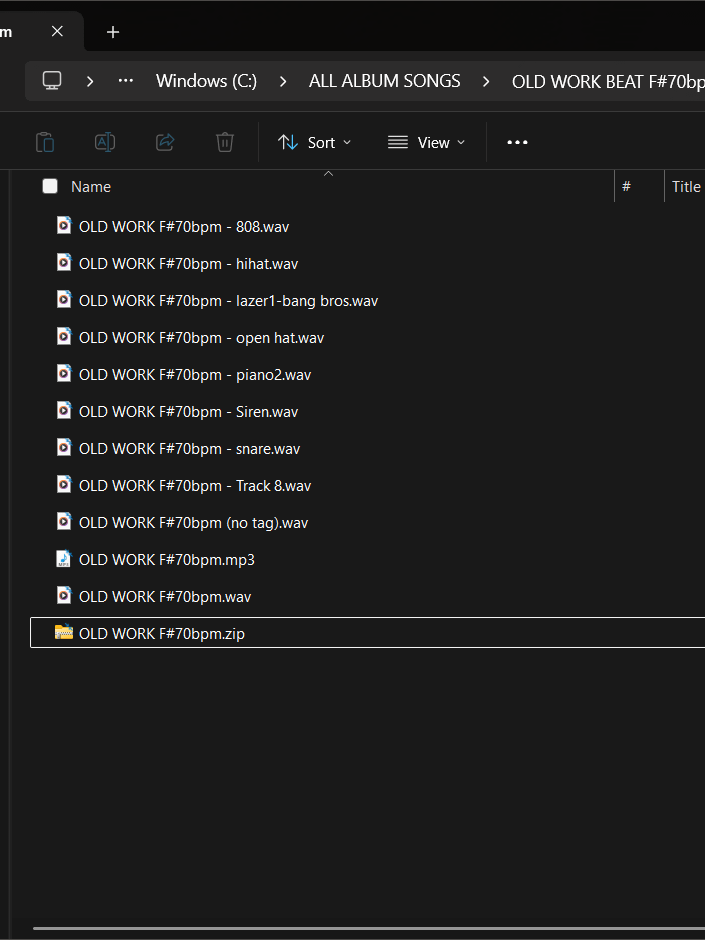
Task: Open the View dropdown menu
Action: [x=426, y=142]
